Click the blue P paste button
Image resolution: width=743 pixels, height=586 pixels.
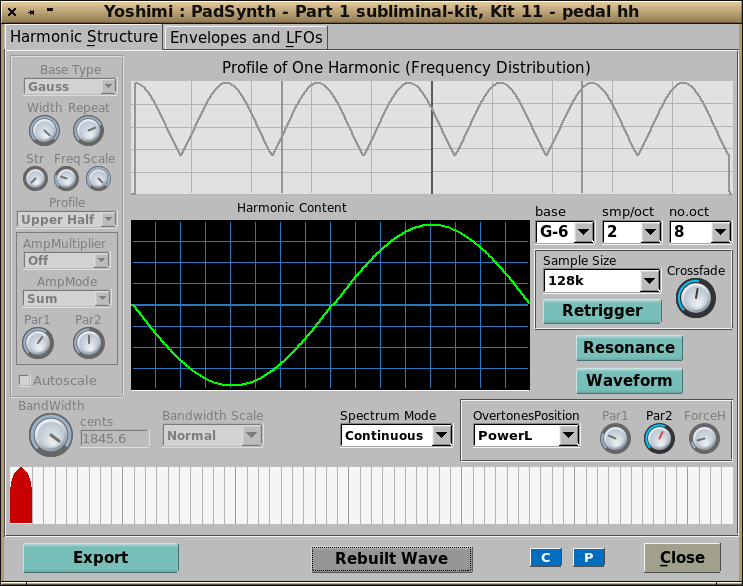(x=588, y=557)
